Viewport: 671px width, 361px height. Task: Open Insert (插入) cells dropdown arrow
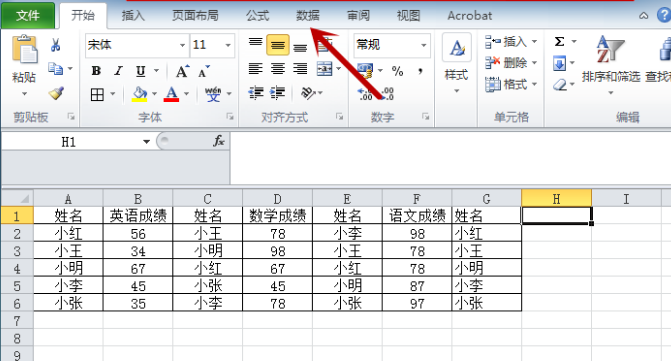[x=534, y=41]
